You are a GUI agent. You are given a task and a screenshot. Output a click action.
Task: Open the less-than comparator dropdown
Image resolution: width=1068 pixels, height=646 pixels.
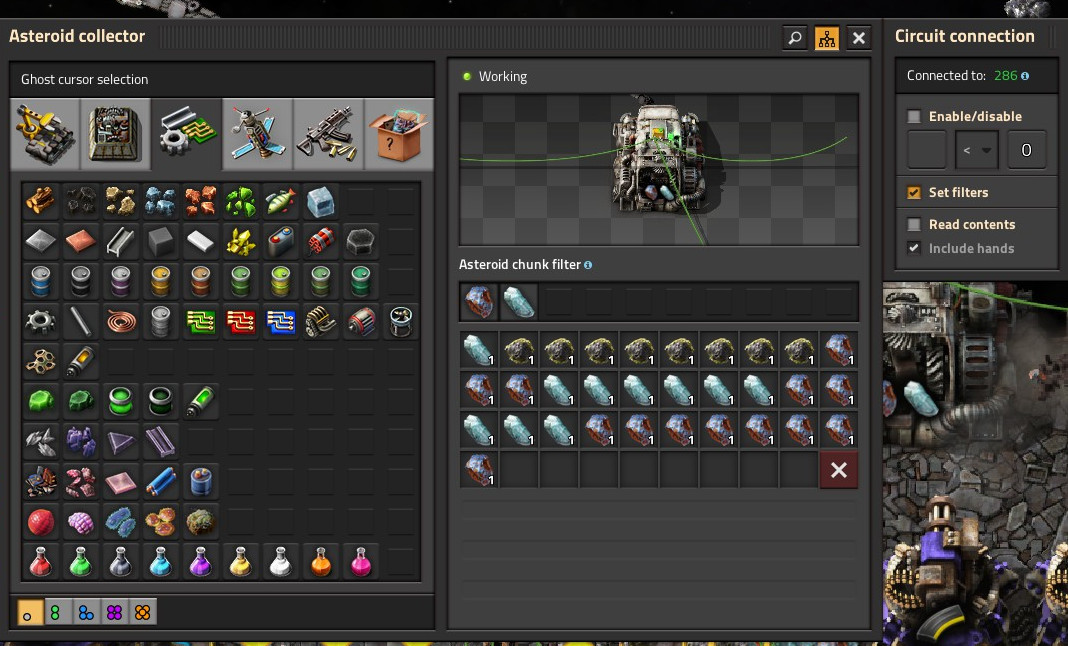point(977,150)
